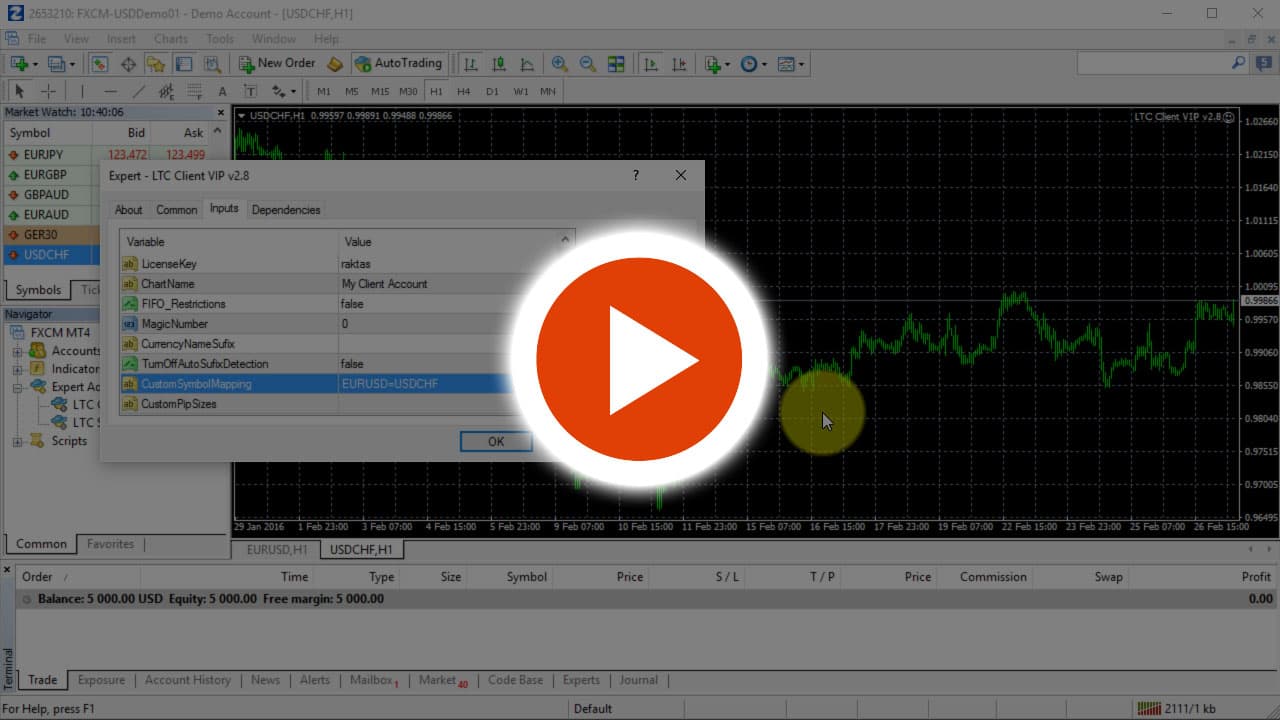
Task: Open the Templates dropdown
Action: [x=791, y=63]
